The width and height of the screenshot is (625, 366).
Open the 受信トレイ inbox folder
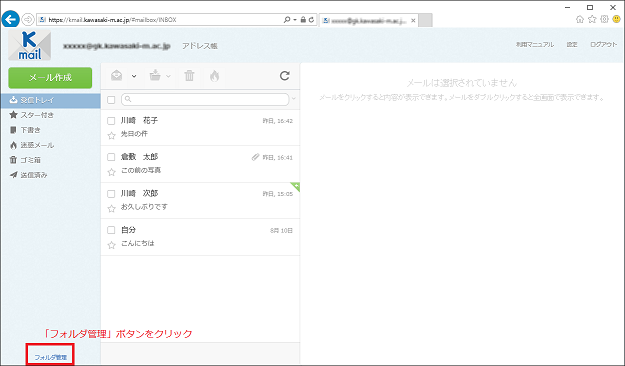pos(50,100)
